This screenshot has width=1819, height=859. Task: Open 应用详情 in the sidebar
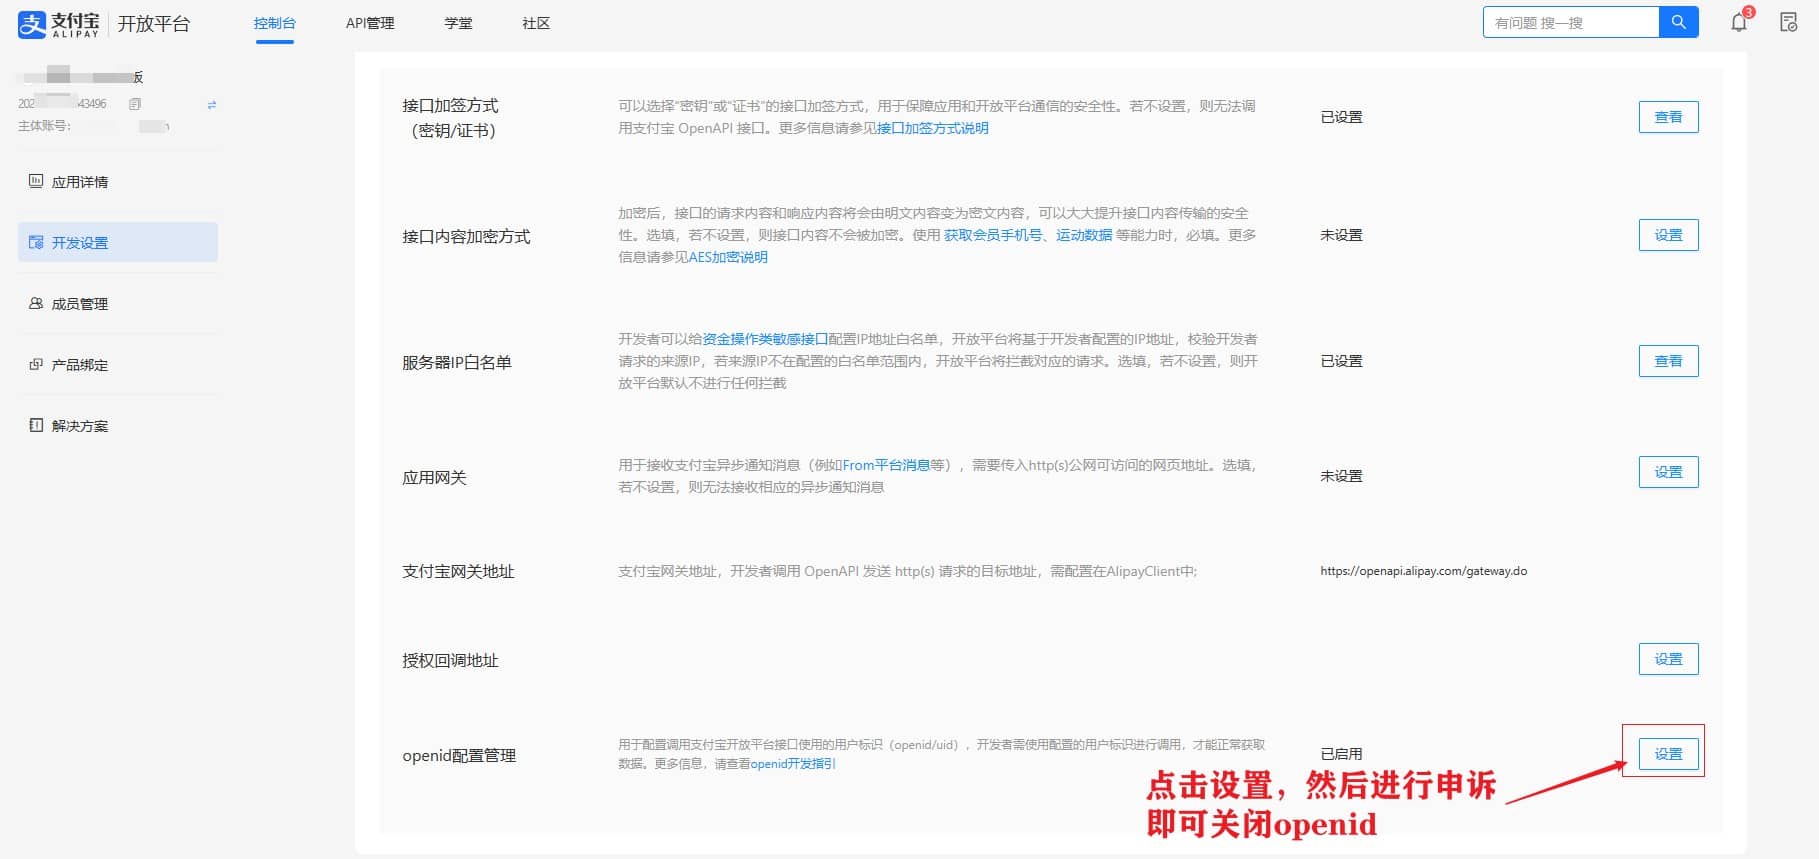coord(80,182)
